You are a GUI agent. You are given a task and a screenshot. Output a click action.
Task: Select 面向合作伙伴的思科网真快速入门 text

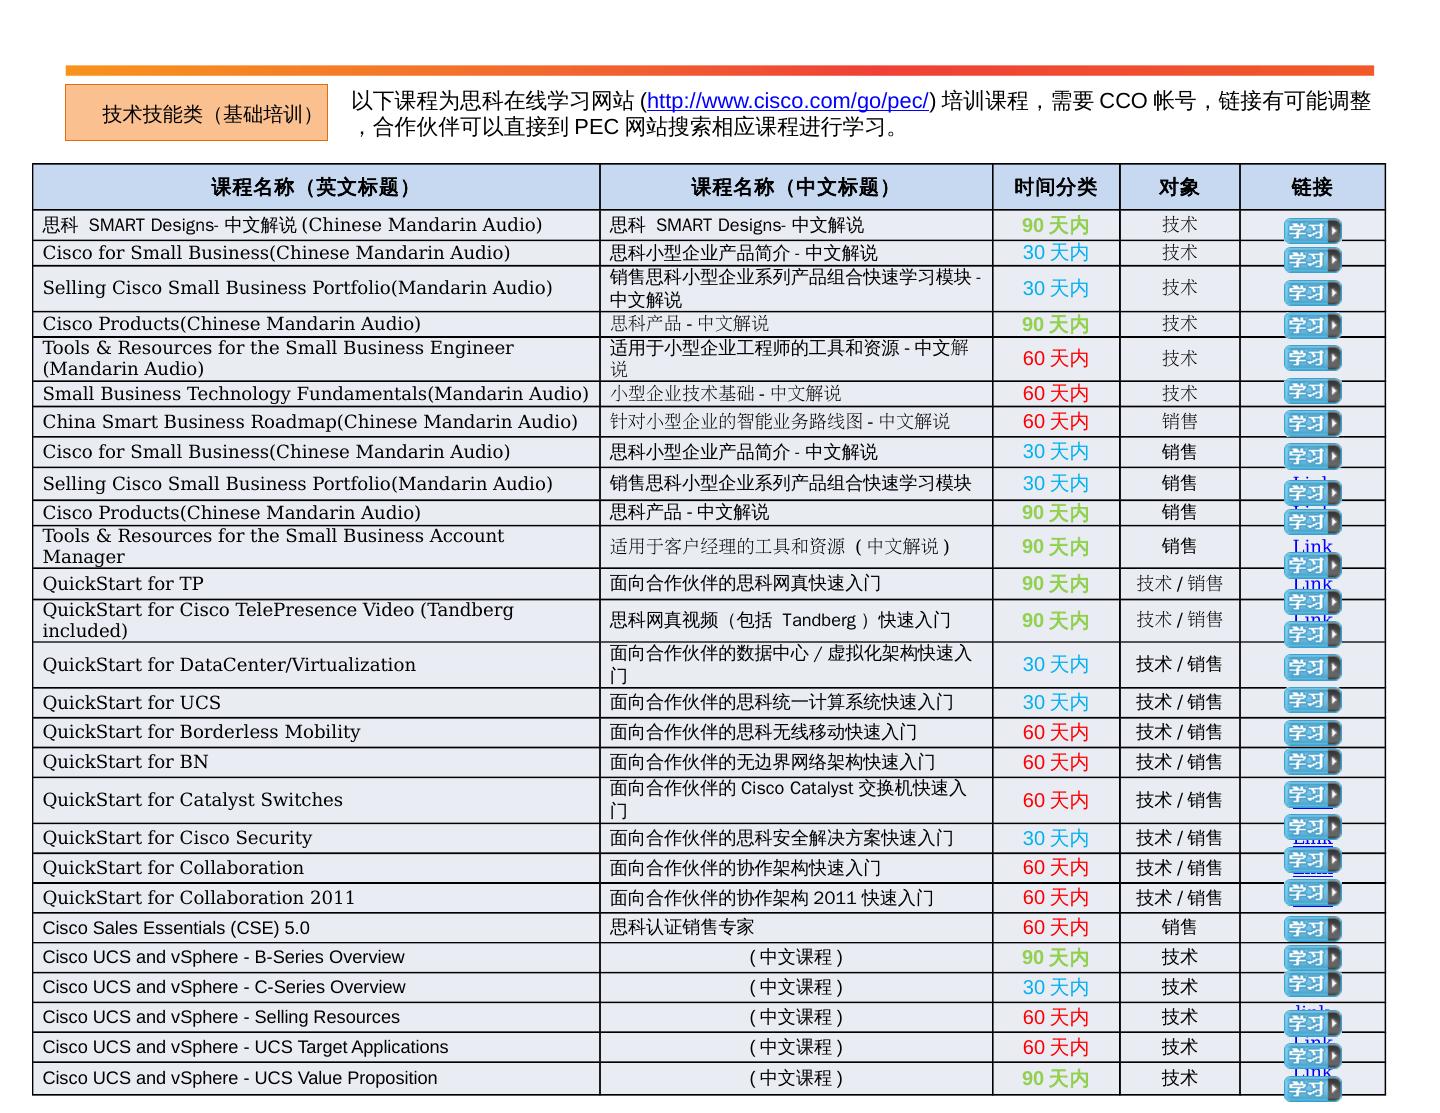pos(746,584)
